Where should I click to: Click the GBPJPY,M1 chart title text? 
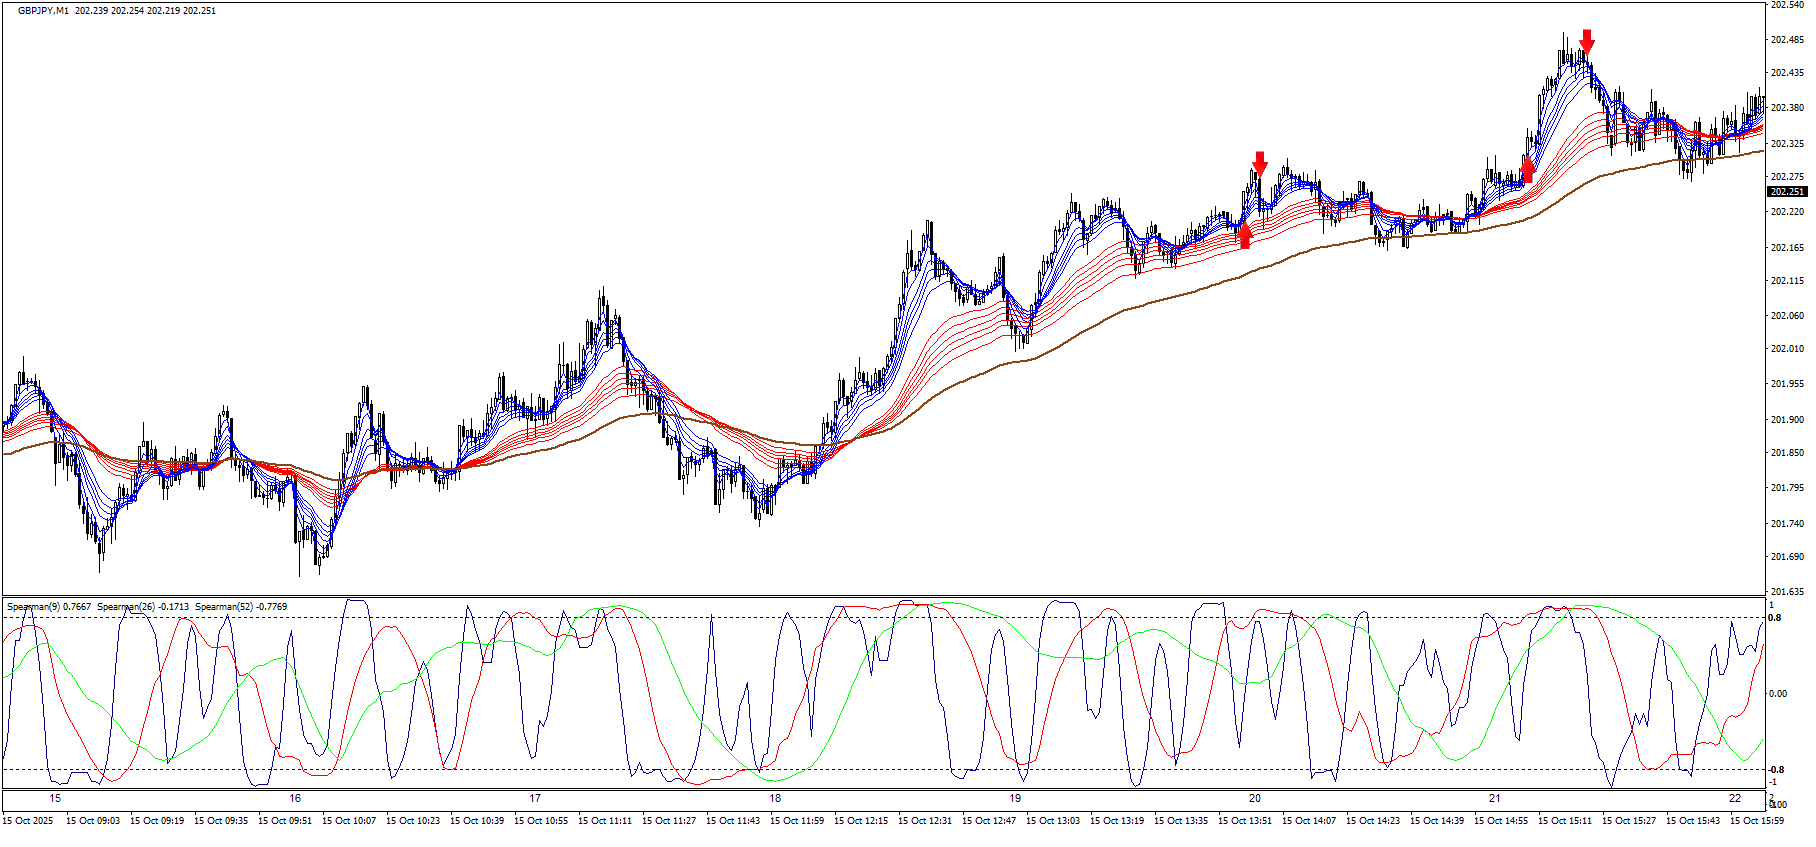click(43, 11)
